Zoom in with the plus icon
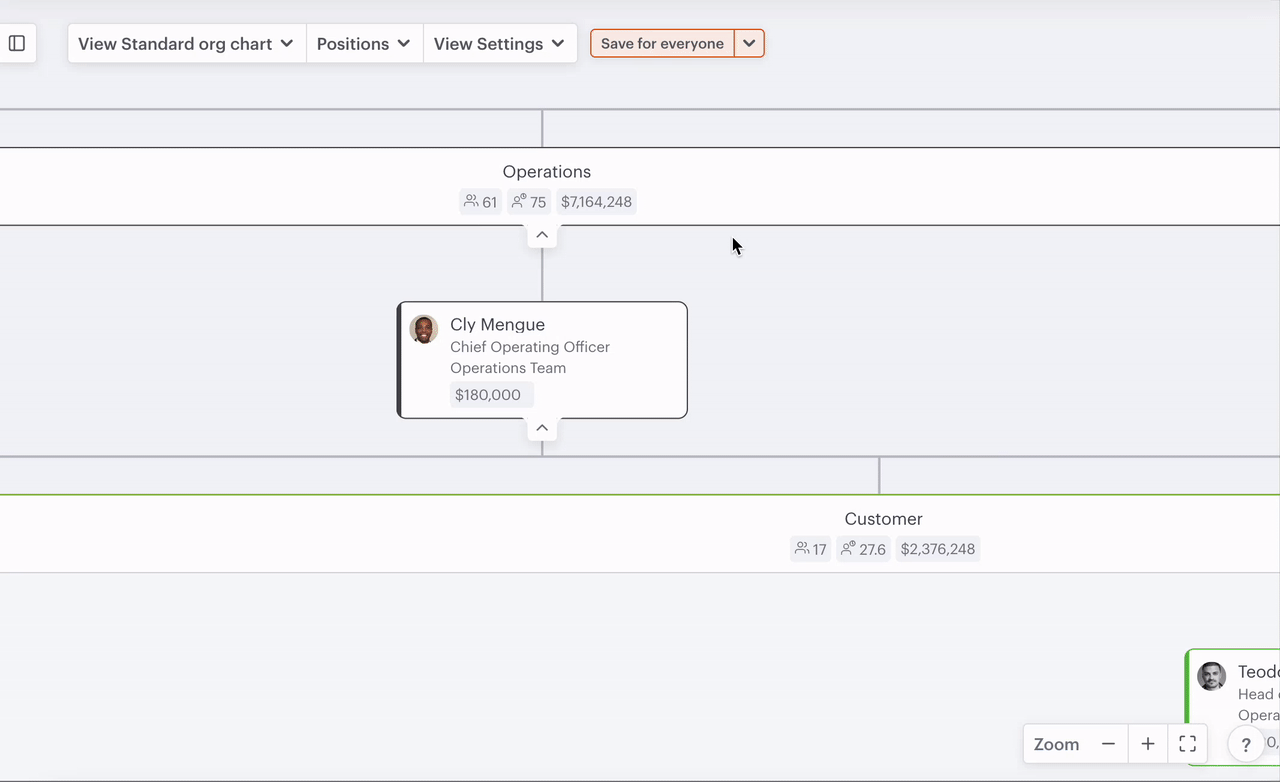Screen dimensions: 1280x782 click(x=1148, y=744)
